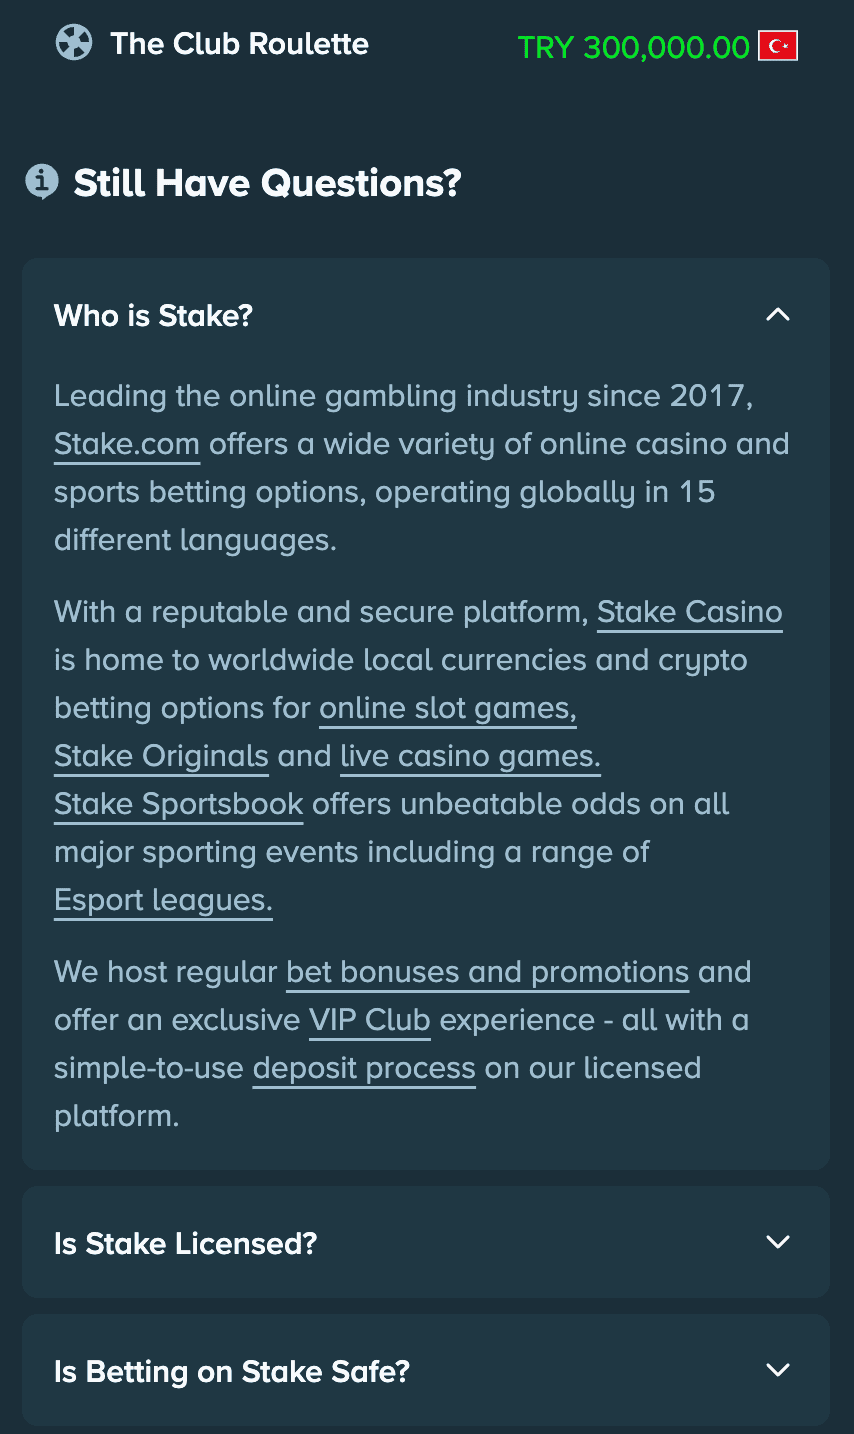Visit the Stake Originals link
854x1434 pixels.
(x=161, y=756)
